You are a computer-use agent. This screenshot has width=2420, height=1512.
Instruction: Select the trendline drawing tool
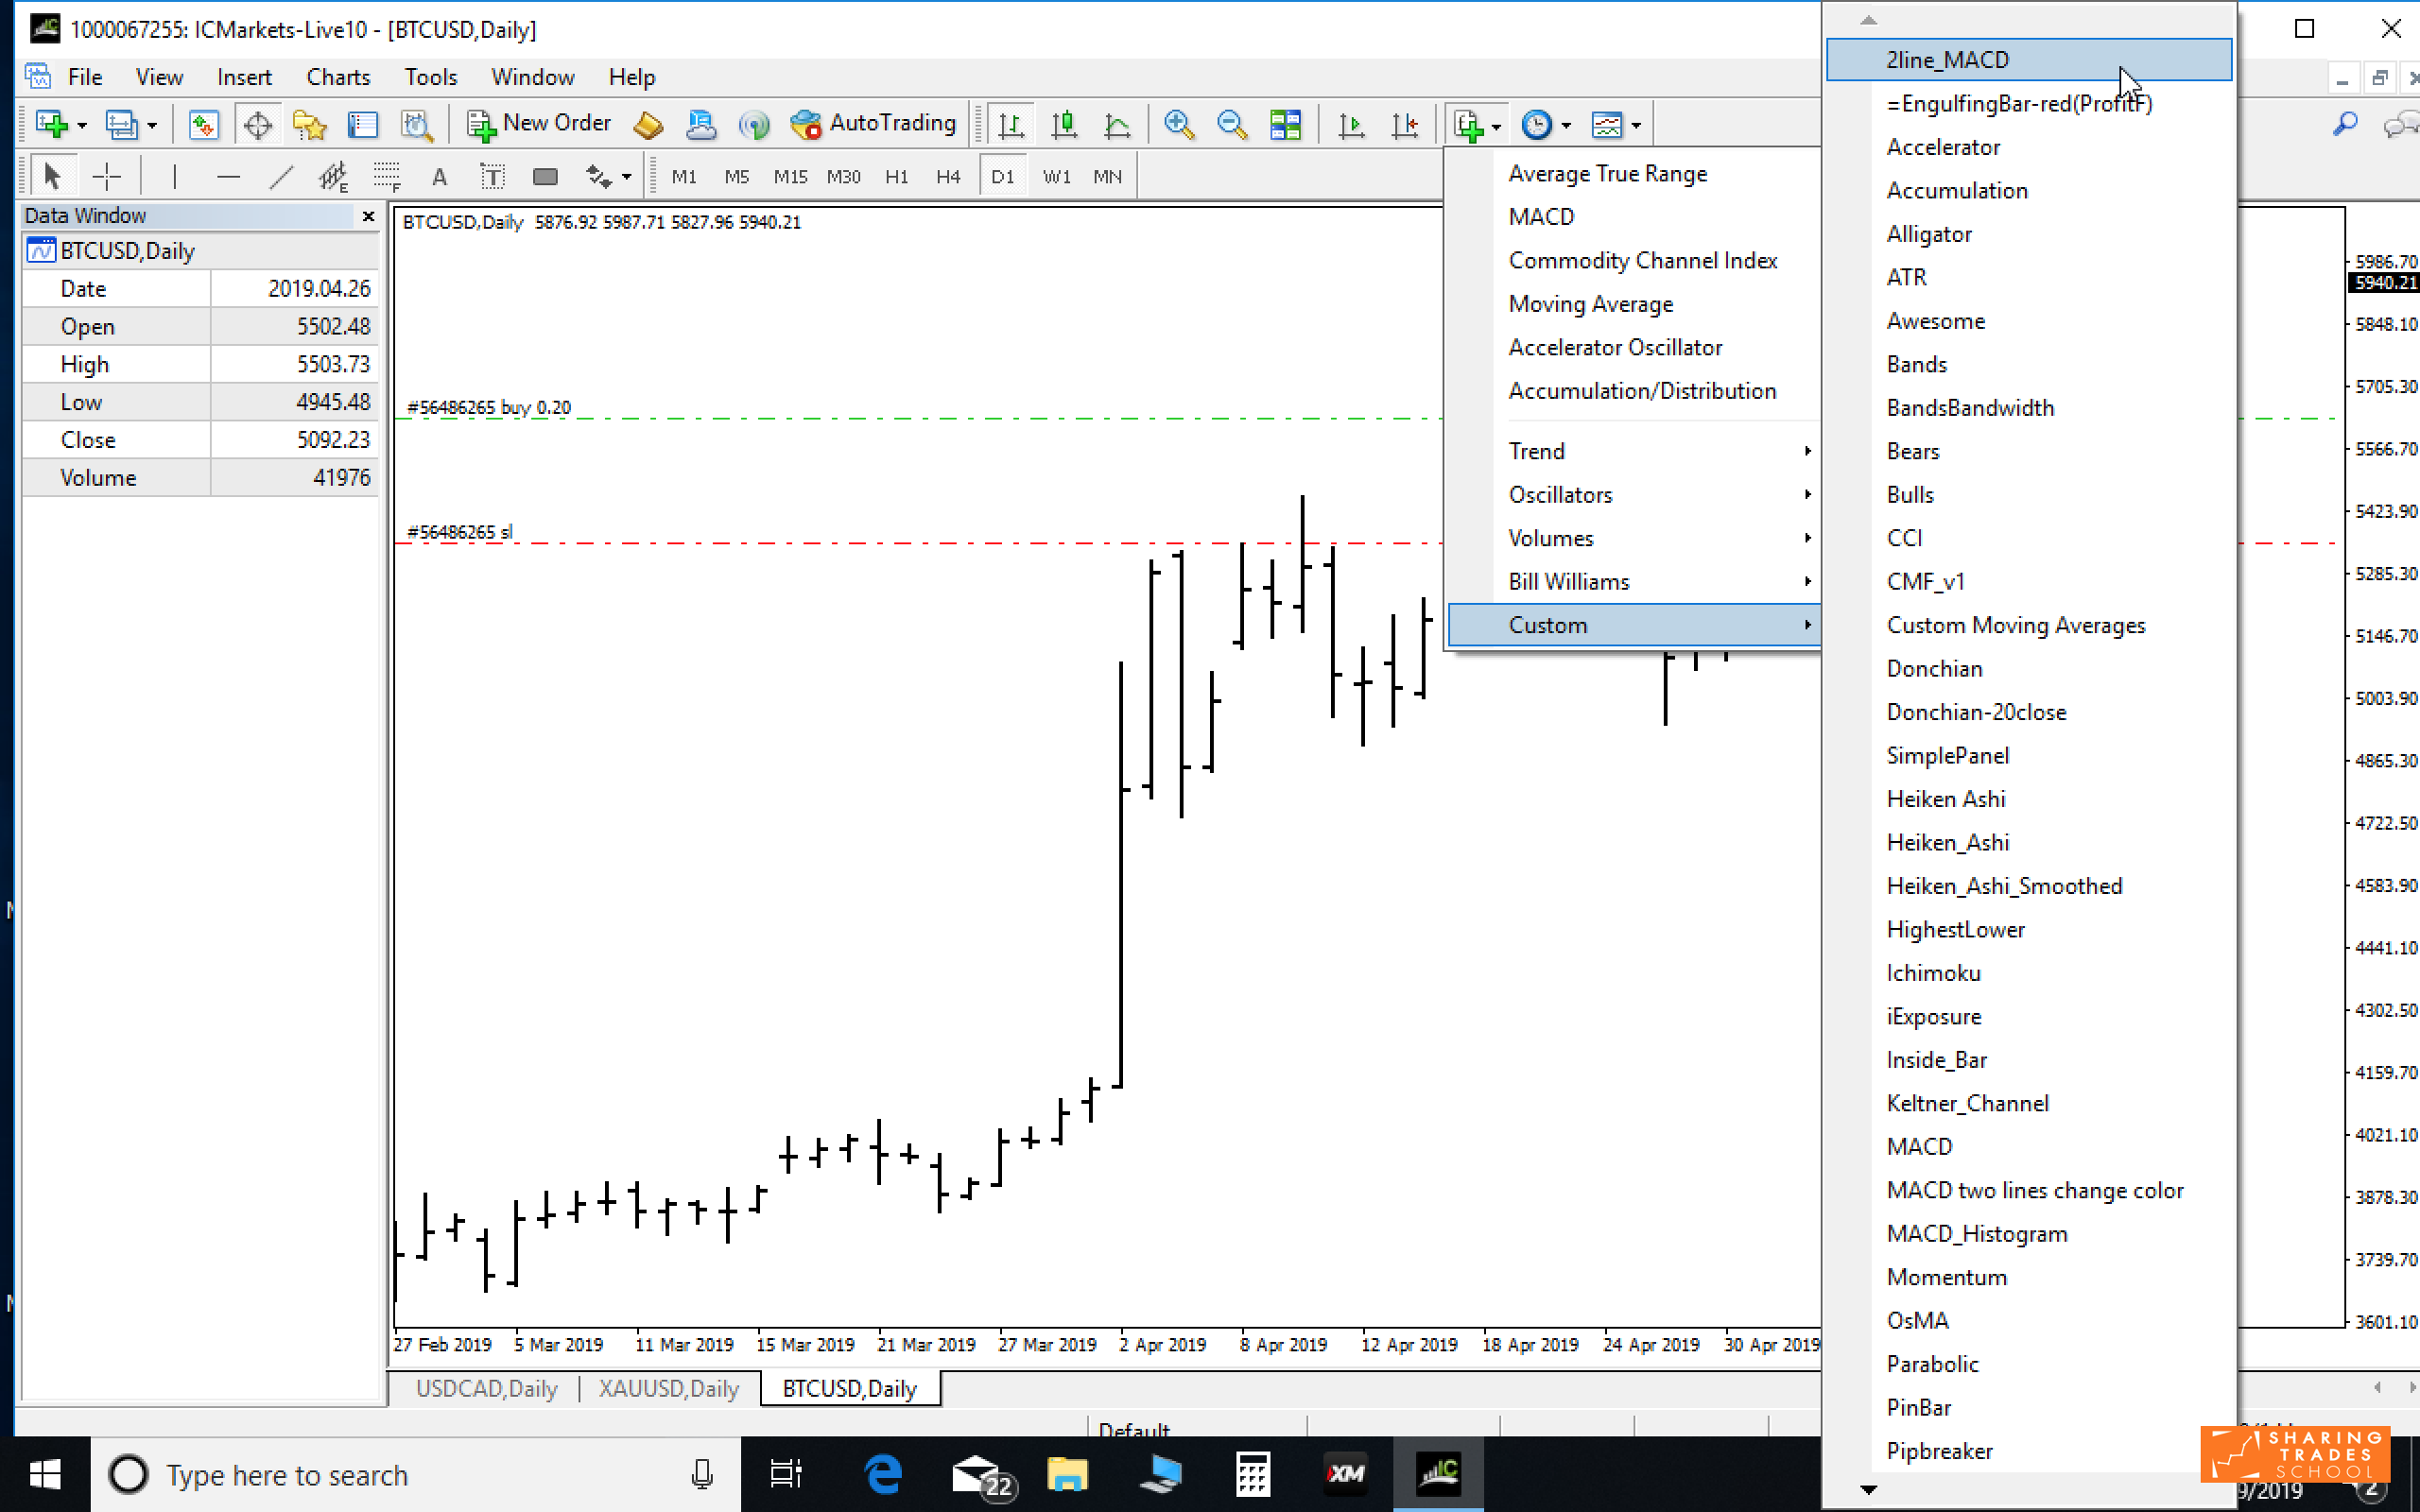click(x=281, y=177)
